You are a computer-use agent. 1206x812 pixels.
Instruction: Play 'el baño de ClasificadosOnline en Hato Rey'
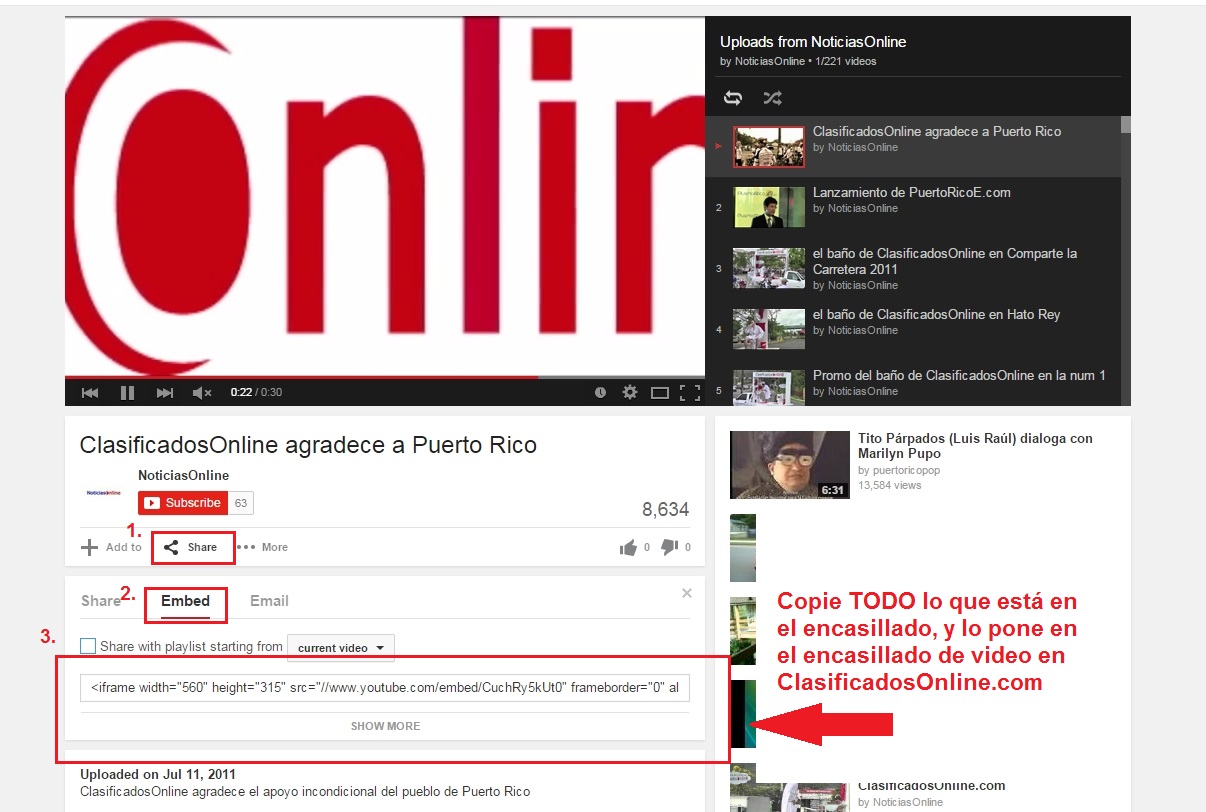point(936,314)
